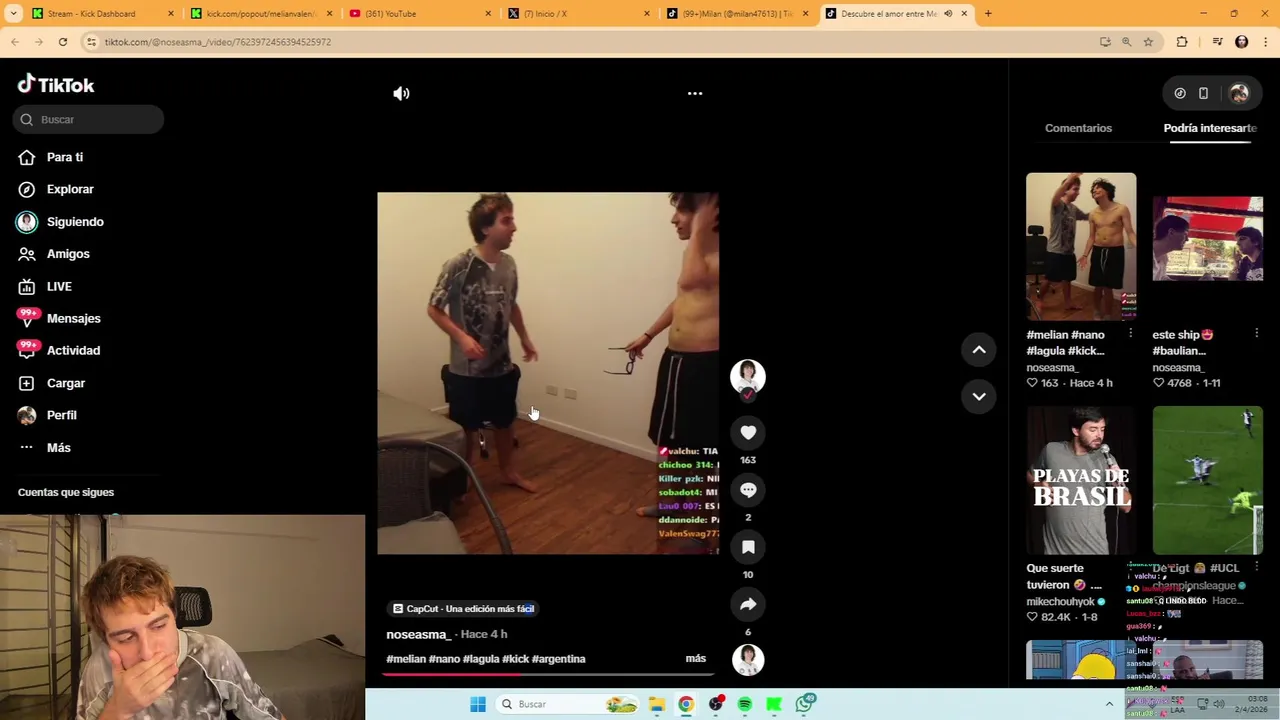
Task: Go back in browser history
Action: (x=15, y=42)
